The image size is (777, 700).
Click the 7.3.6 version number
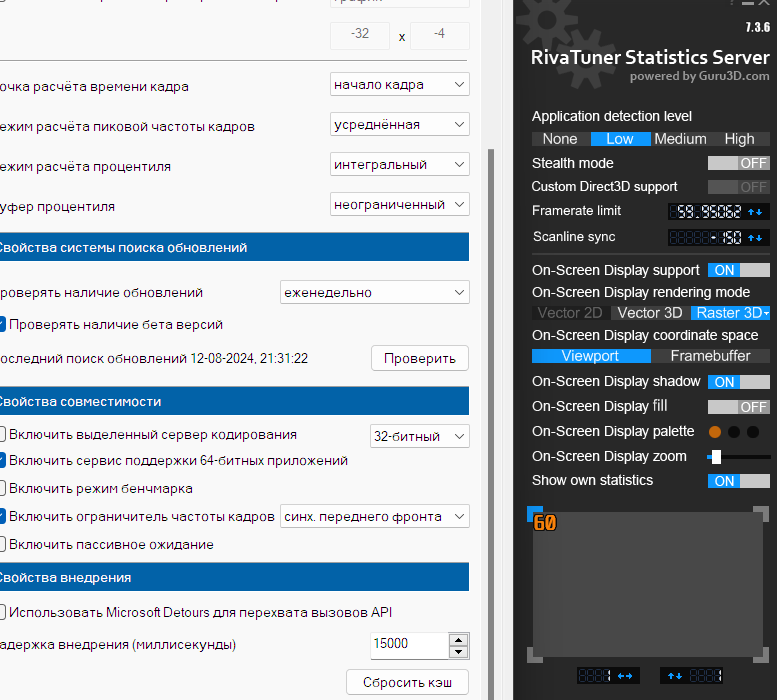point(758,27)
